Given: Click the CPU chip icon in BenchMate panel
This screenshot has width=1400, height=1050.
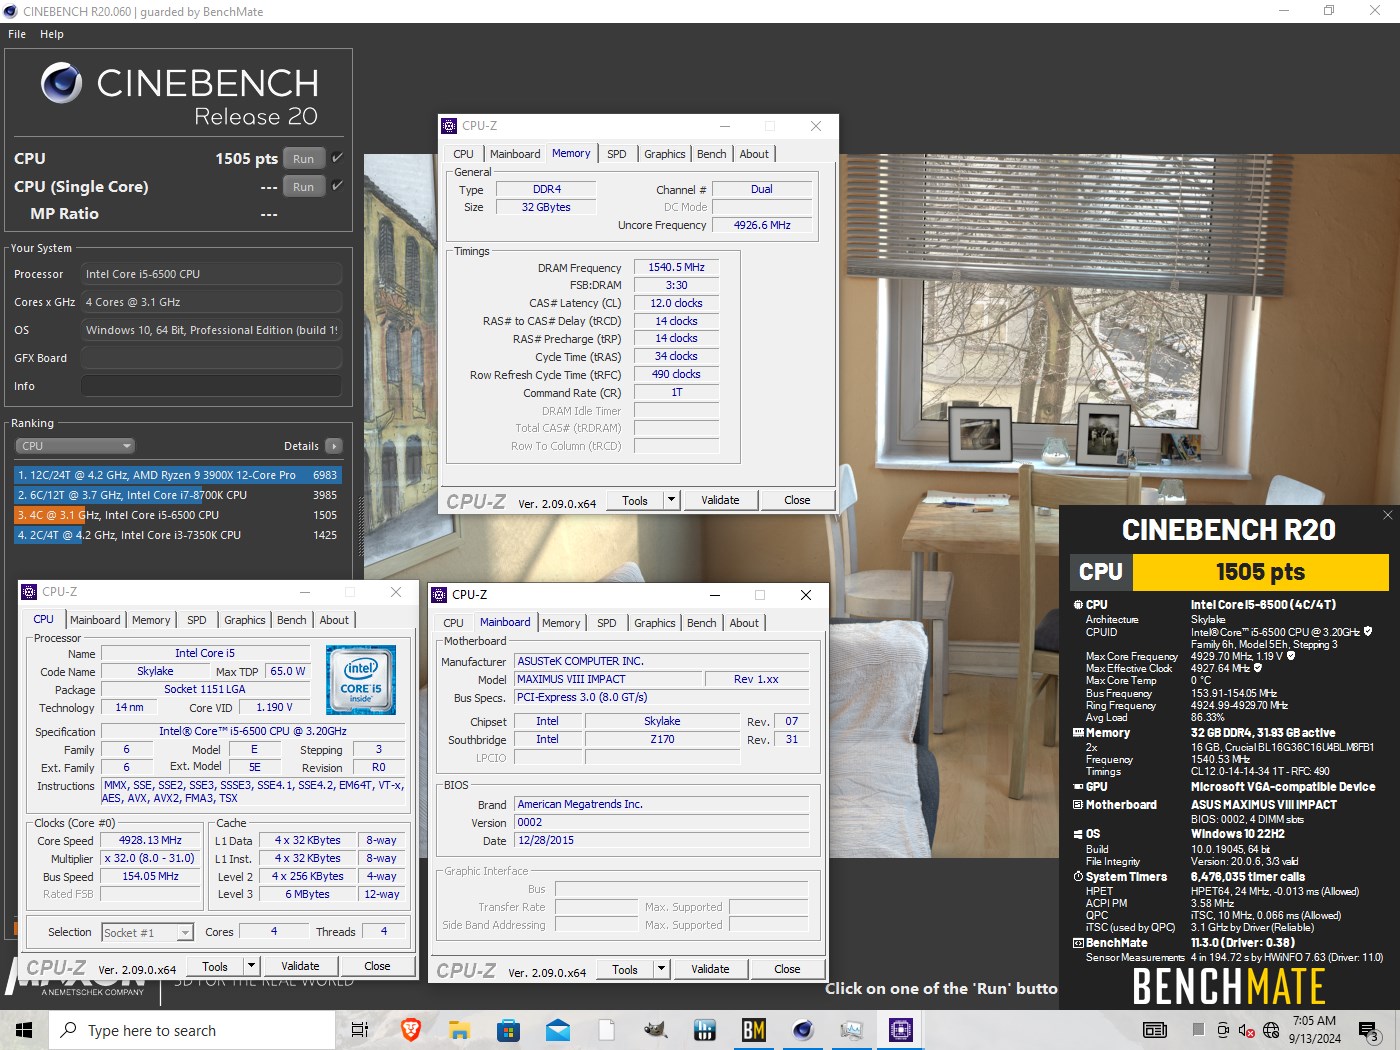Looking at the screenshot, I should pos(1078,605).
